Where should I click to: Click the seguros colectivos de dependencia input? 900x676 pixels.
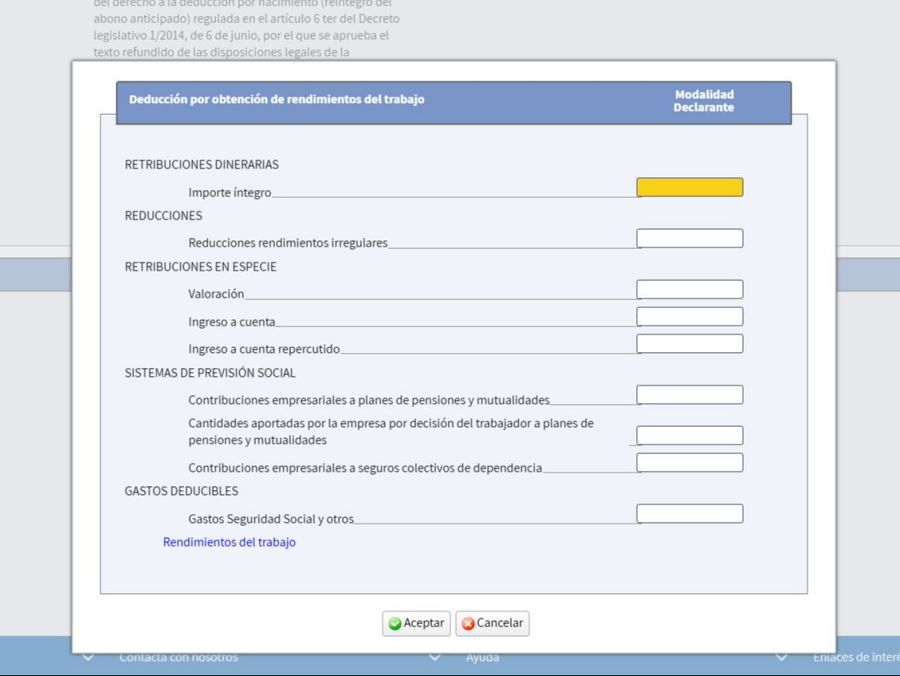pyautogui.click(x=689, y=462)
